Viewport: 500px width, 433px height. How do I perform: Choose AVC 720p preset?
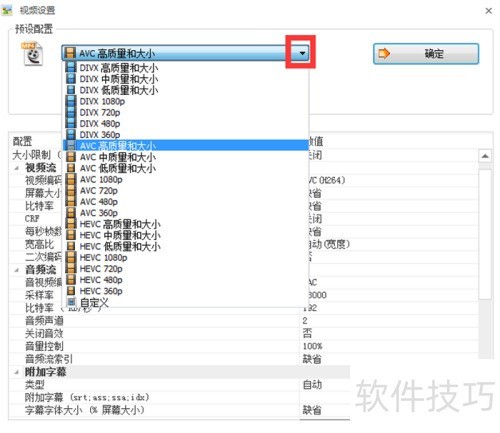tap(186, 191)
